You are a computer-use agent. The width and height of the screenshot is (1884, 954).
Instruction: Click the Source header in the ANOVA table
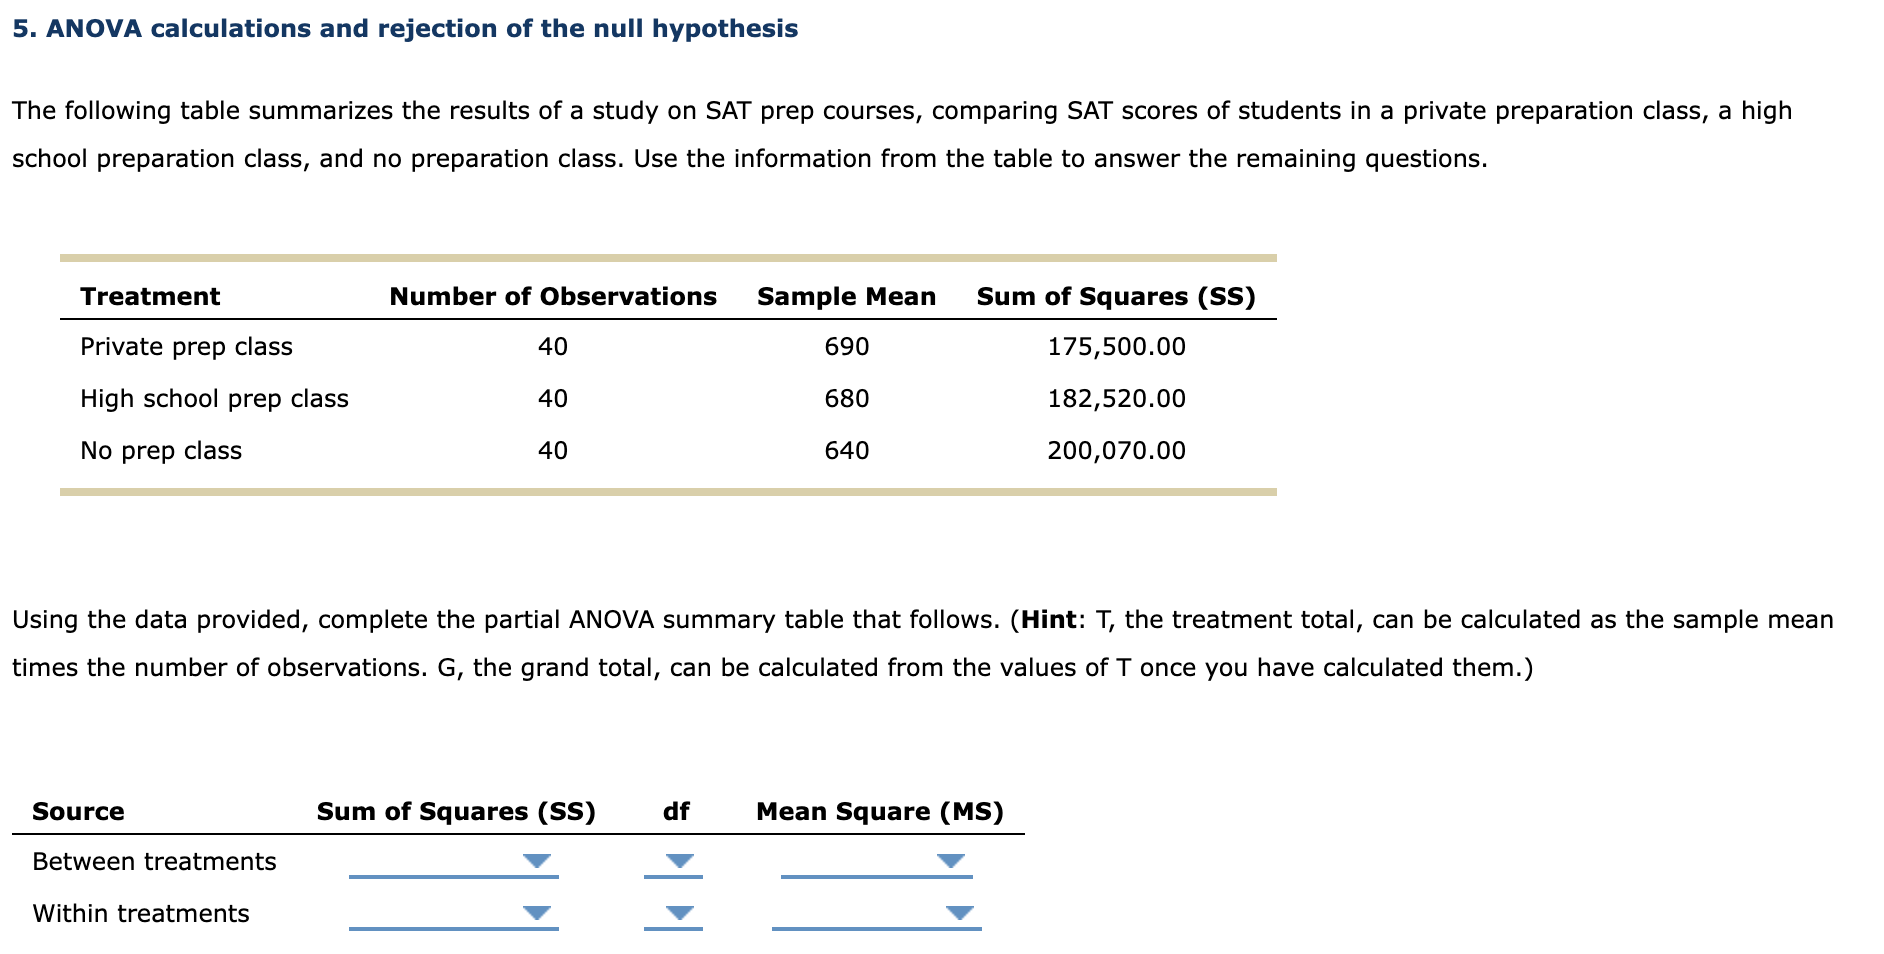tap(78, 811)
